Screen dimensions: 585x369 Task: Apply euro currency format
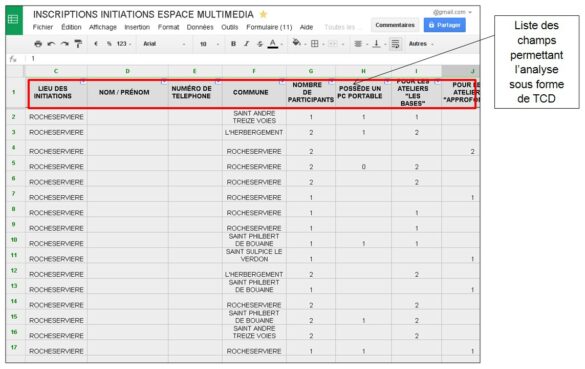(96, 44)
